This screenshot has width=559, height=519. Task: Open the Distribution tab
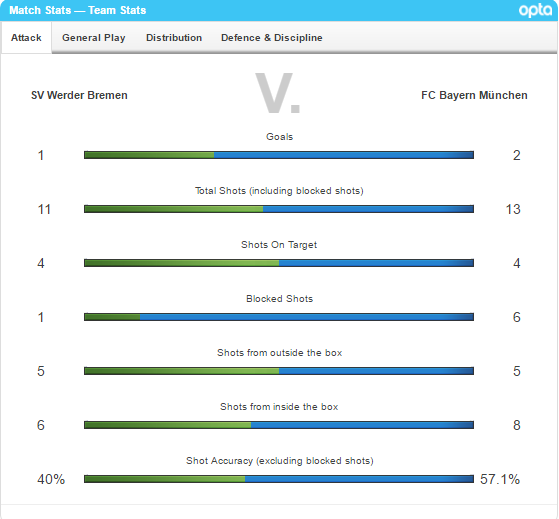(174, 38)
